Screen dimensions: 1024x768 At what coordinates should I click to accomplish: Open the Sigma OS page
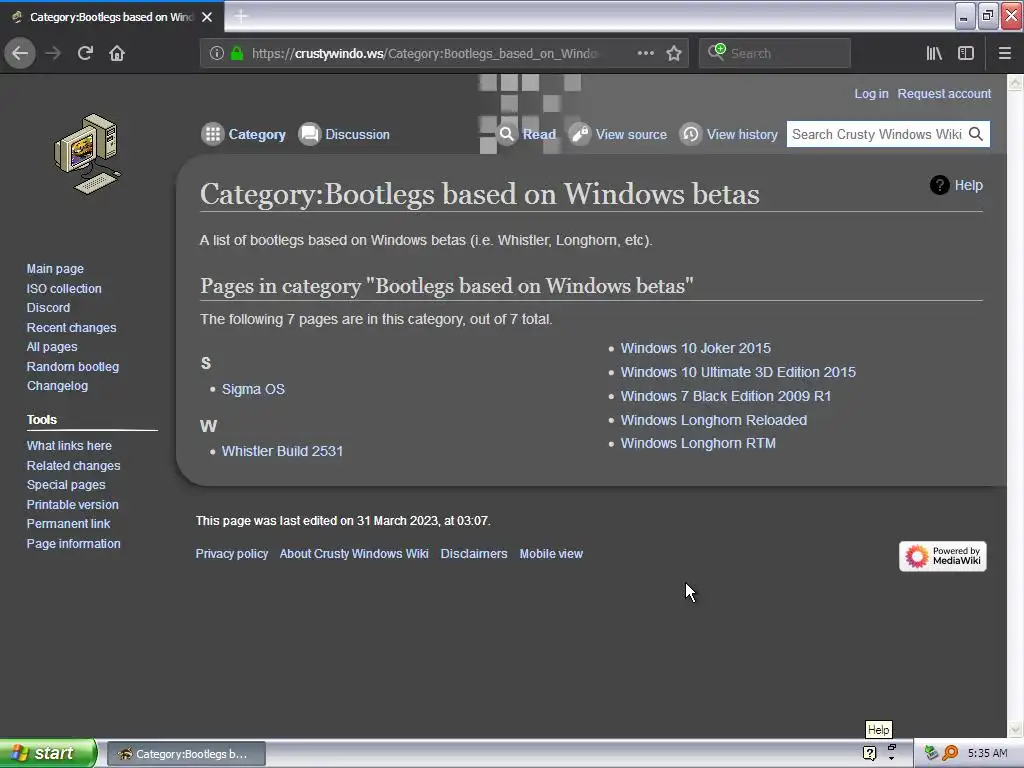(253, 389)
